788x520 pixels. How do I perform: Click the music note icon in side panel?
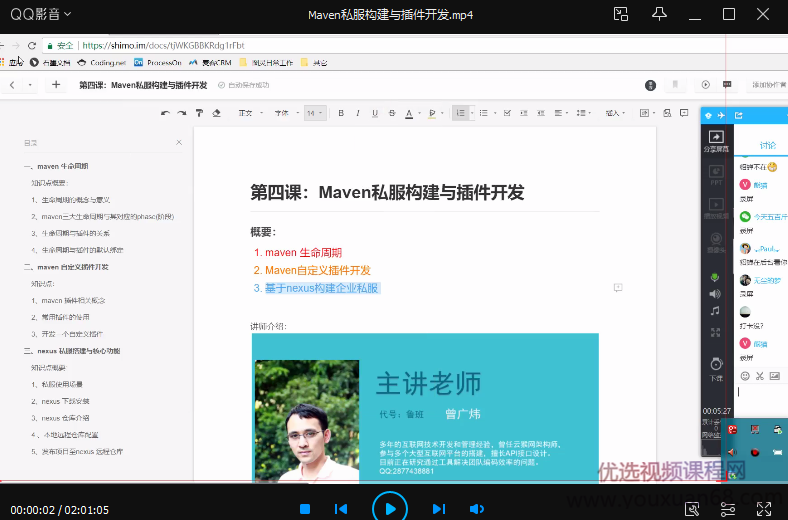pyautogui.click(x=715, y=311)
